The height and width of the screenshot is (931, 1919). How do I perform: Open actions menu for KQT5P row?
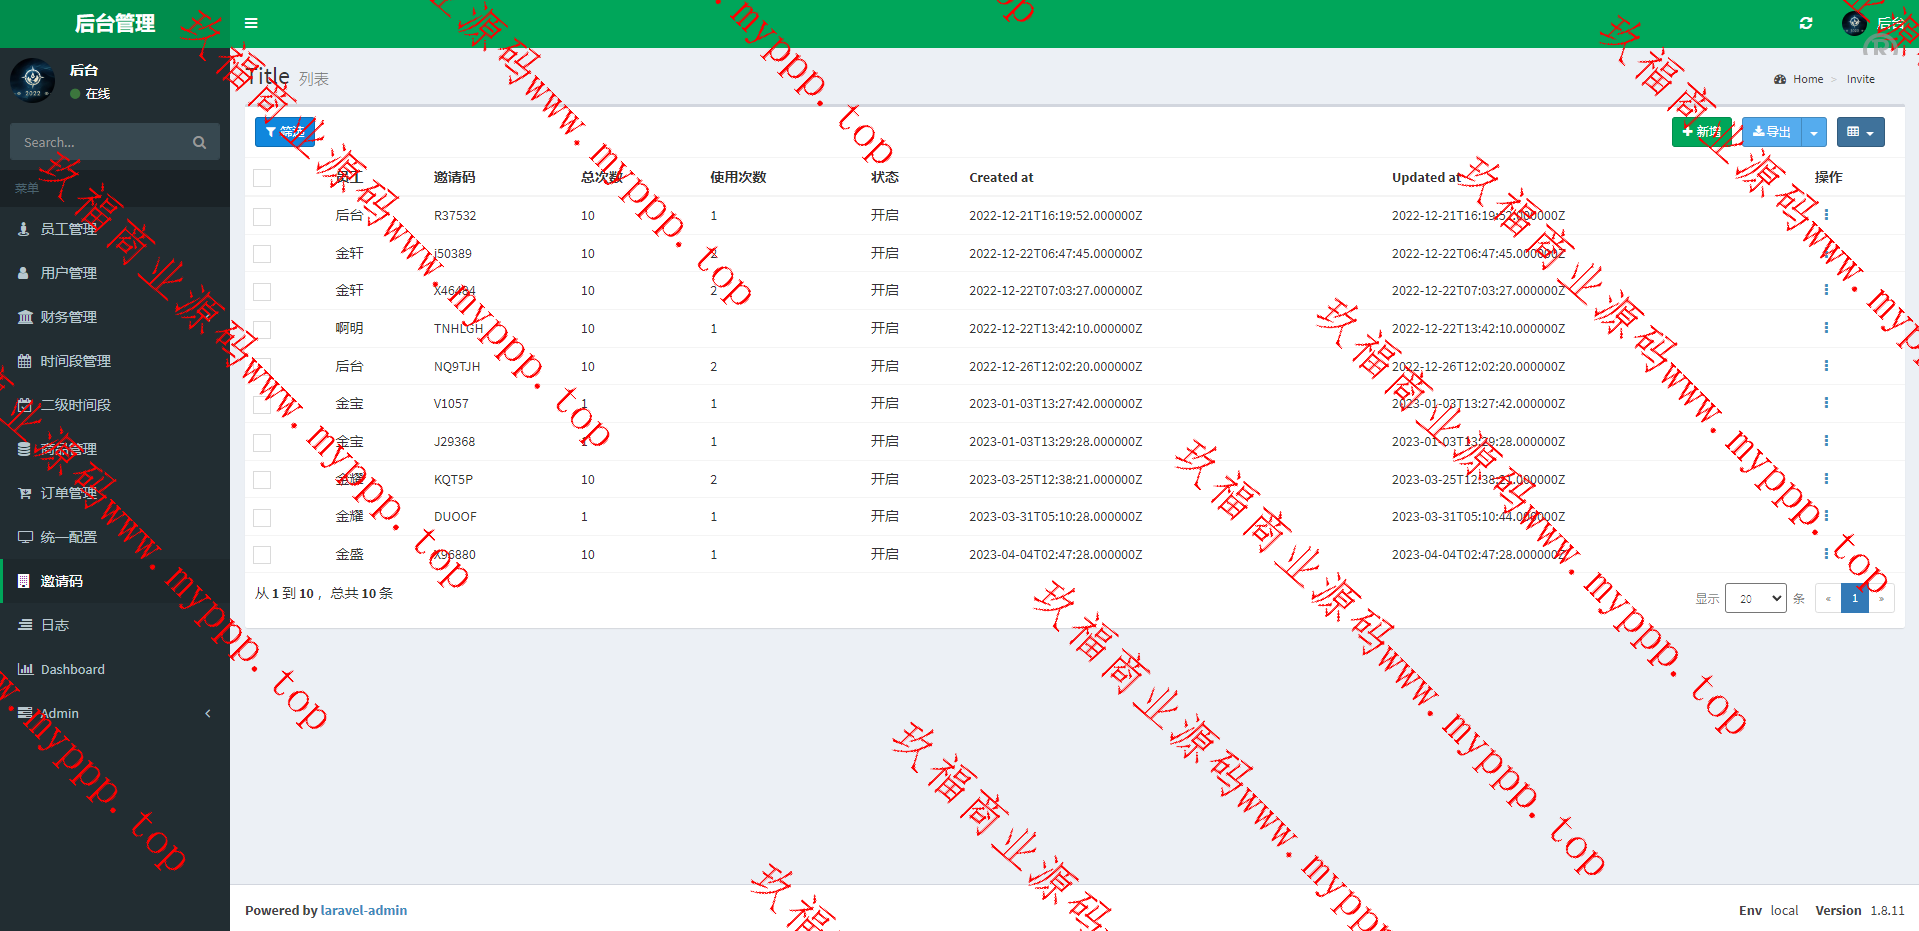coord(1826,479)
